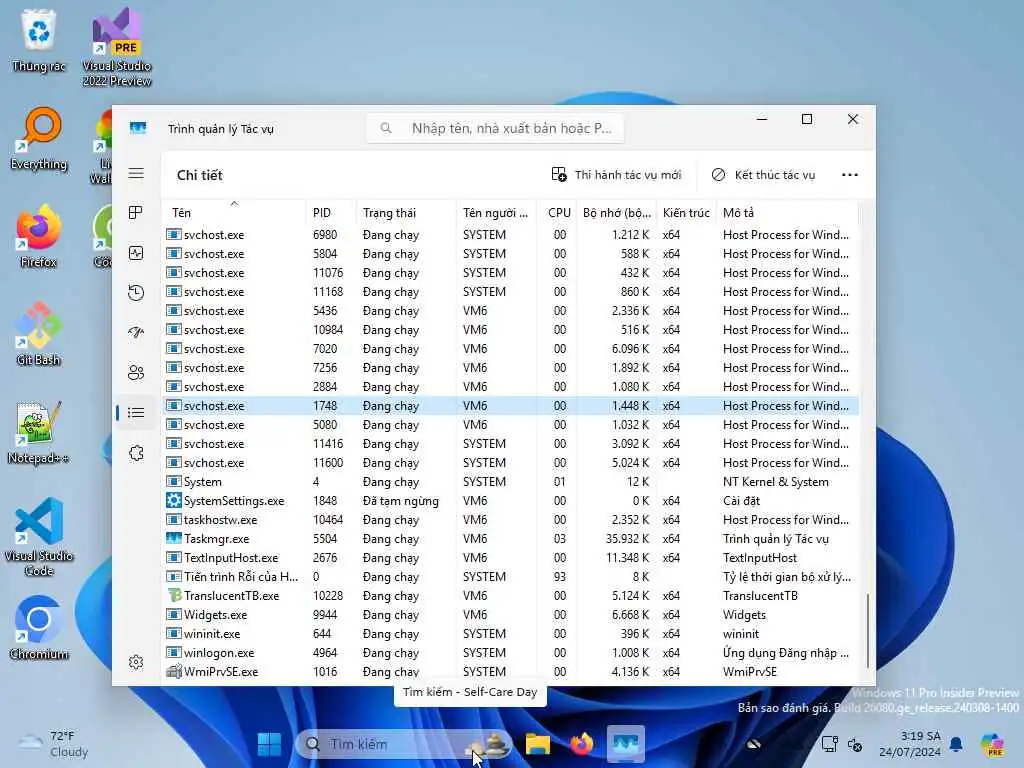Select the taskhostw.exe row
The height and width of the screenshot is (768, 1024).
(510, 520)
